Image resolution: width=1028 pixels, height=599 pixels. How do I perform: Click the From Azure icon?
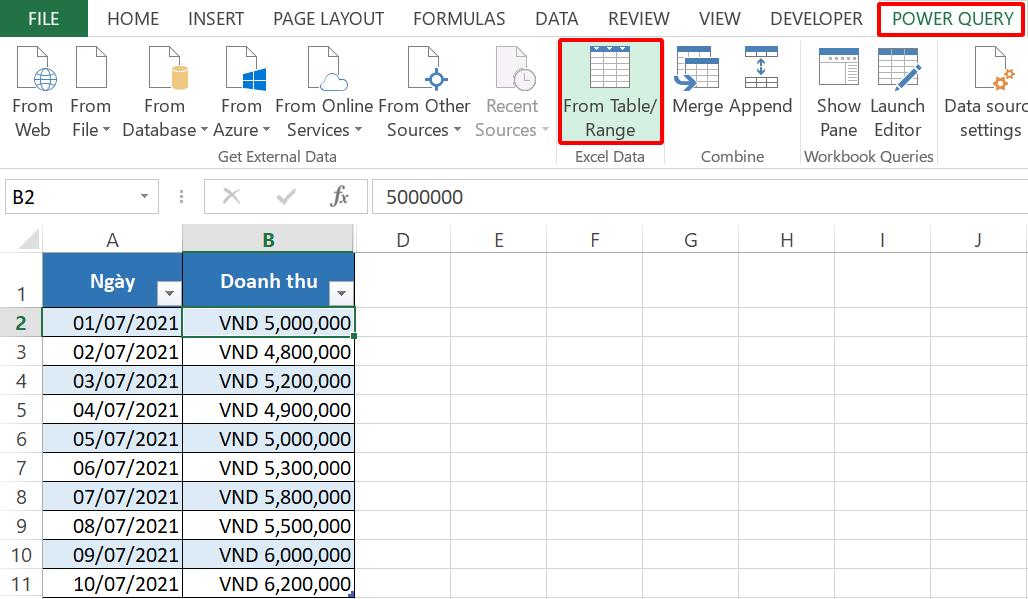tap(240, 88)
